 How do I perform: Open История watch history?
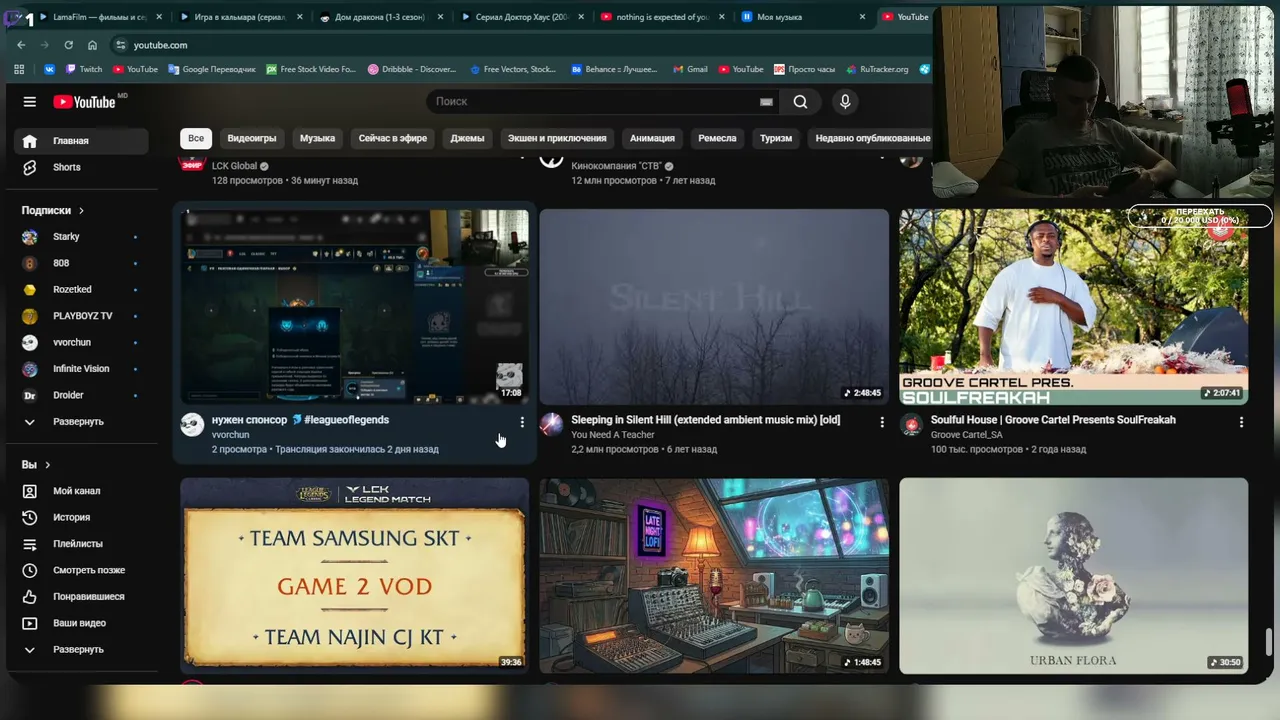[82, 517]
